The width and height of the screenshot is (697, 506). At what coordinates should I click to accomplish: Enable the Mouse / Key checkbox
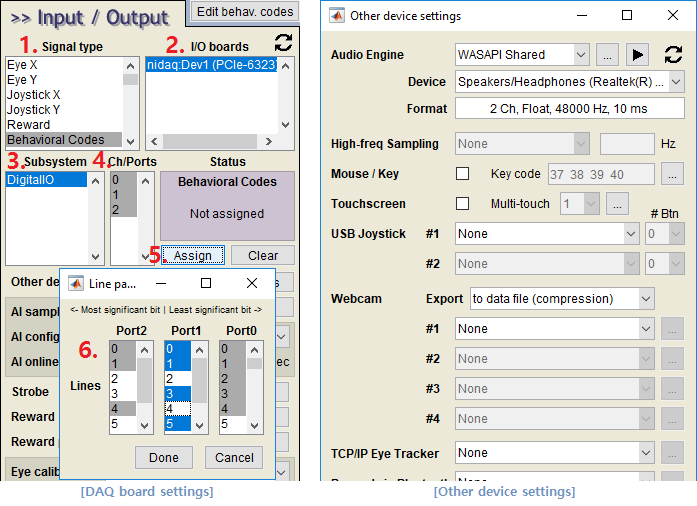click(x=462, y=173)
